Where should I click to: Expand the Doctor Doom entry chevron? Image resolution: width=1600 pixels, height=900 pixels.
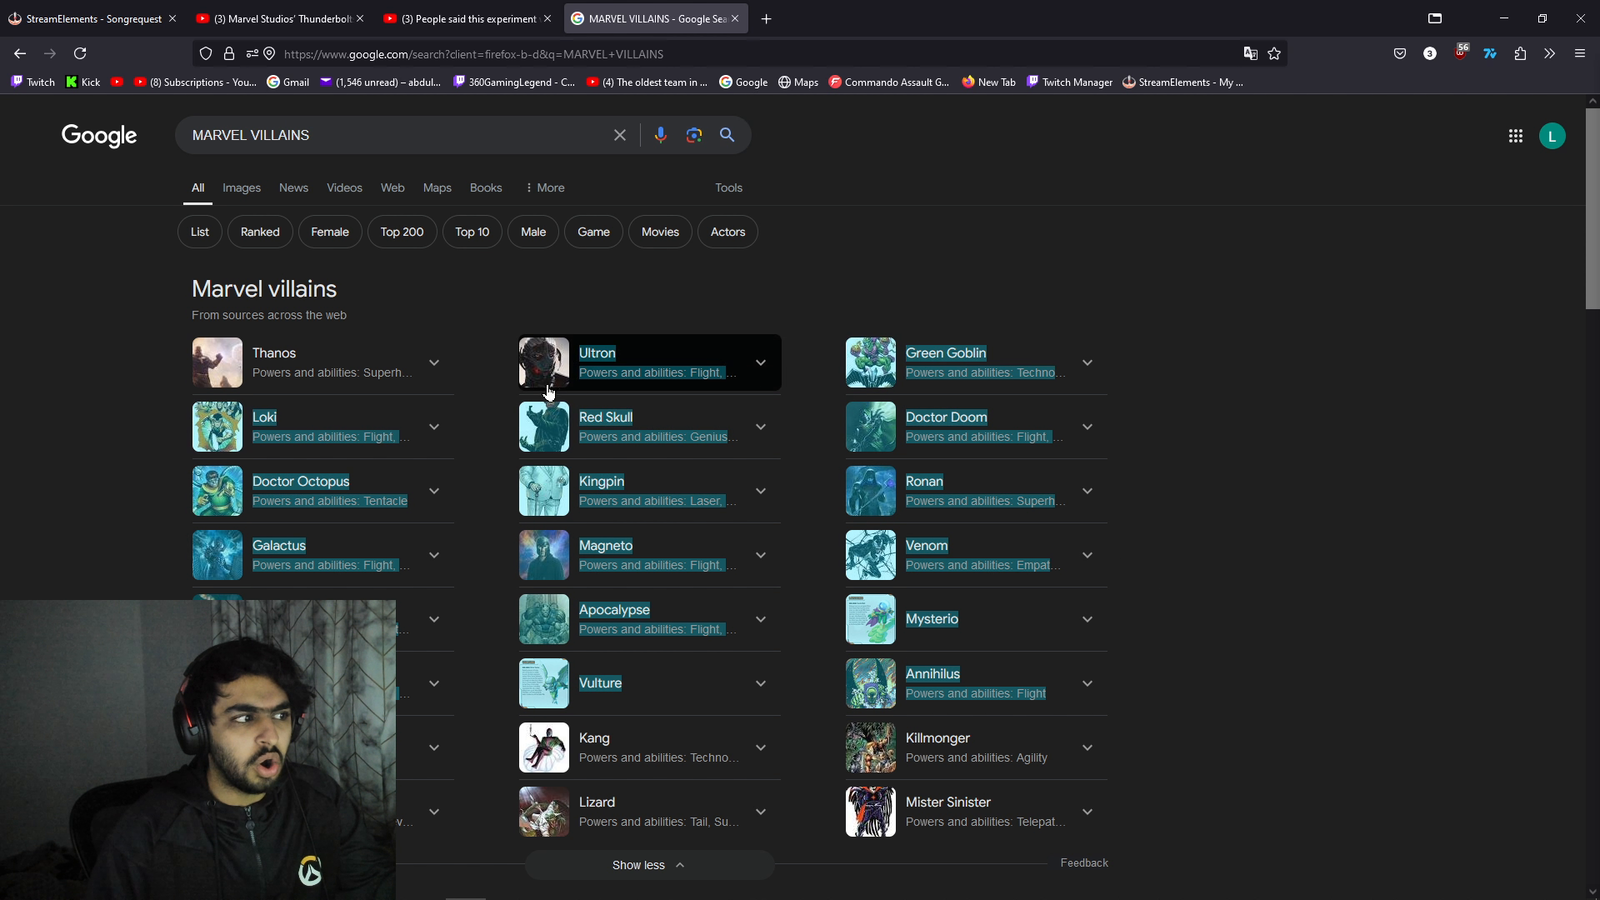(x=1087, y=427)
